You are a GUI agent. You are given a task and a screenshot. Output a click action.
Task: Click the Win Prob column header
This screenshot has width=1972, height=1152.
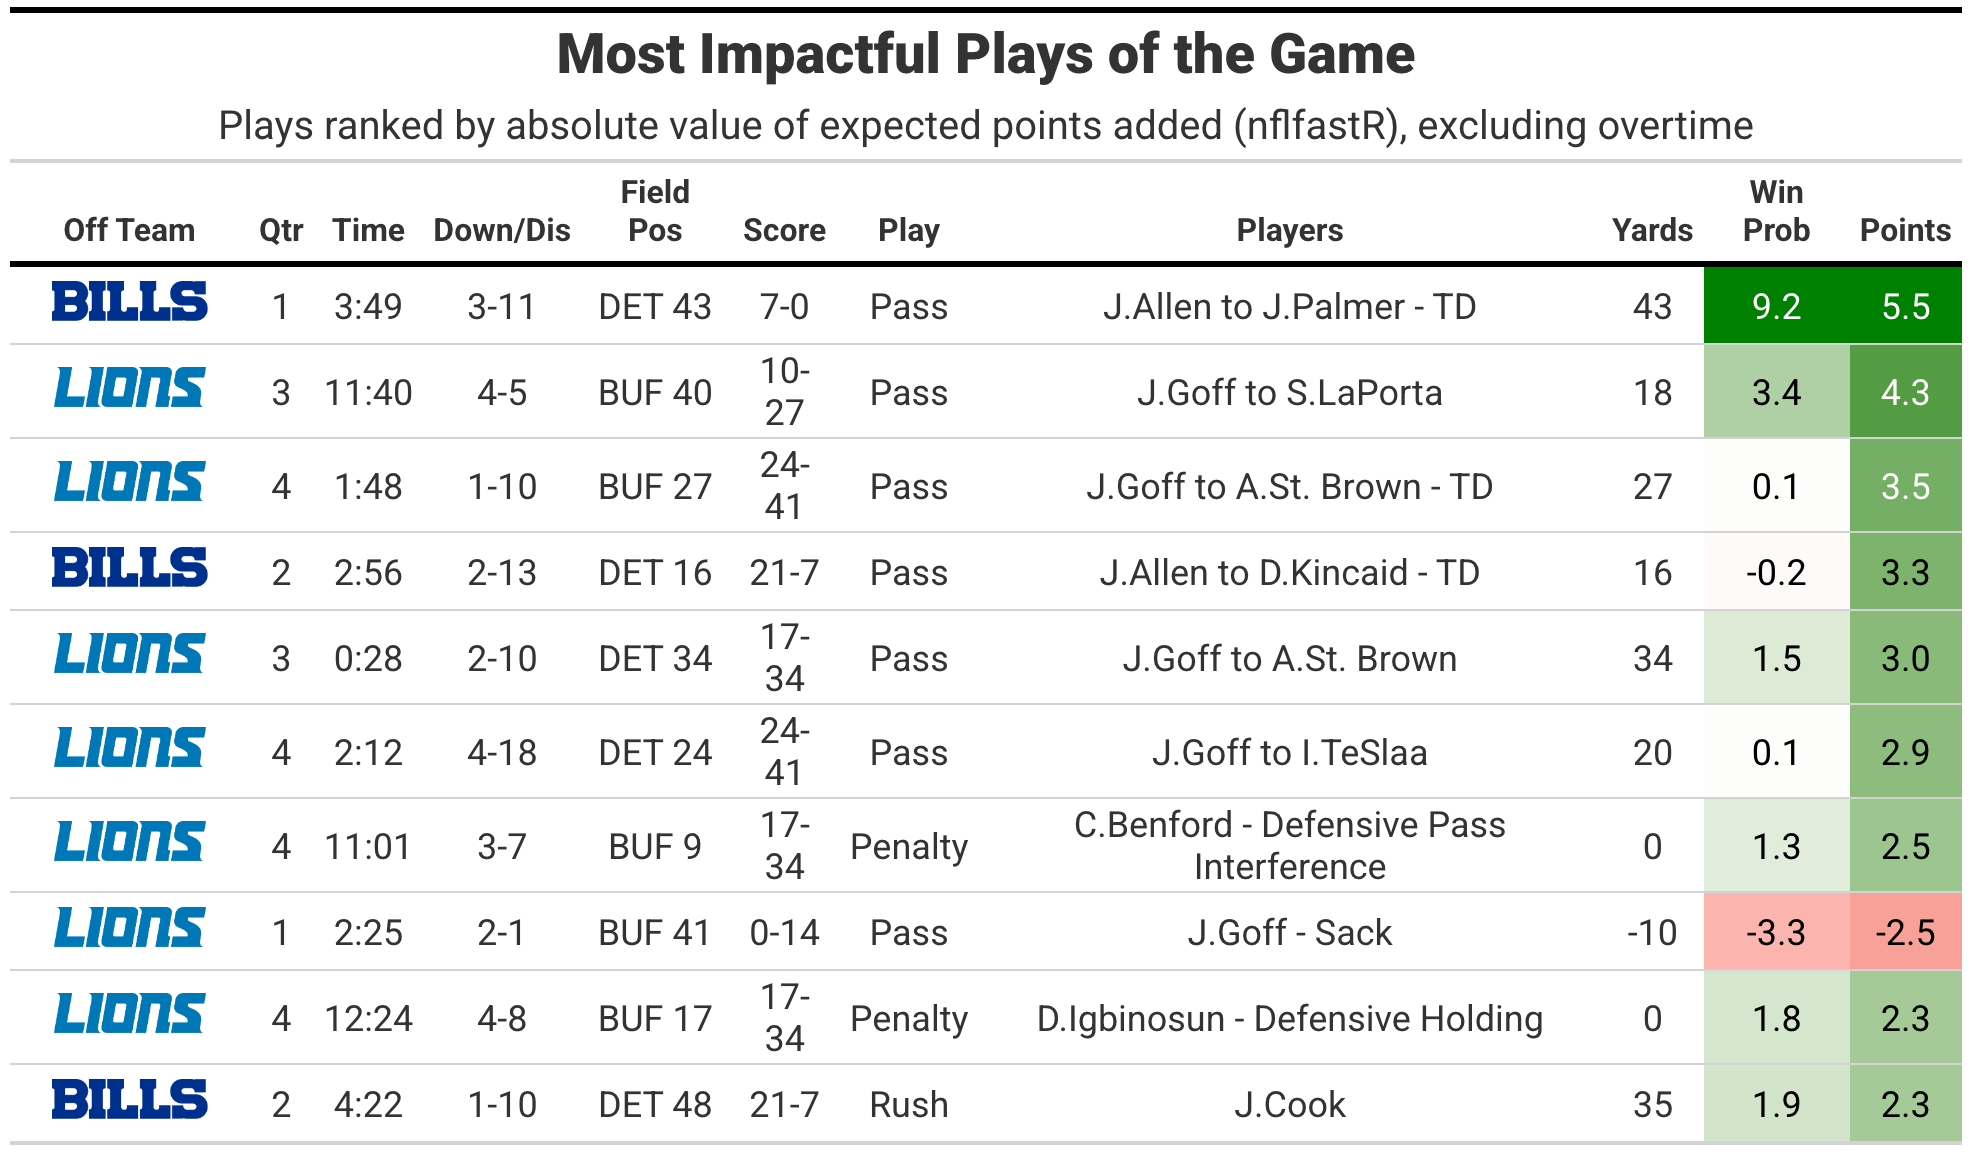pos(1776,211)
